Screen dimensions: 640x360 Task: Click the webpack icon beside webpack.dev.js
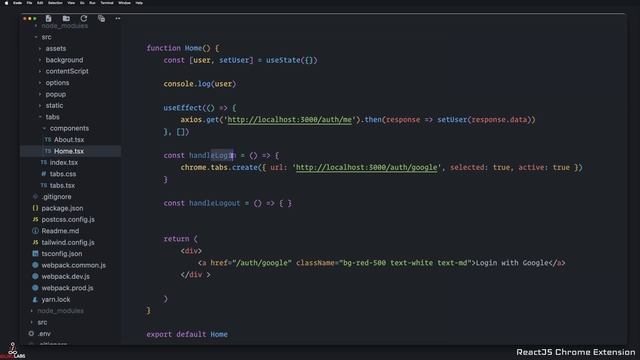coord(35,276)
